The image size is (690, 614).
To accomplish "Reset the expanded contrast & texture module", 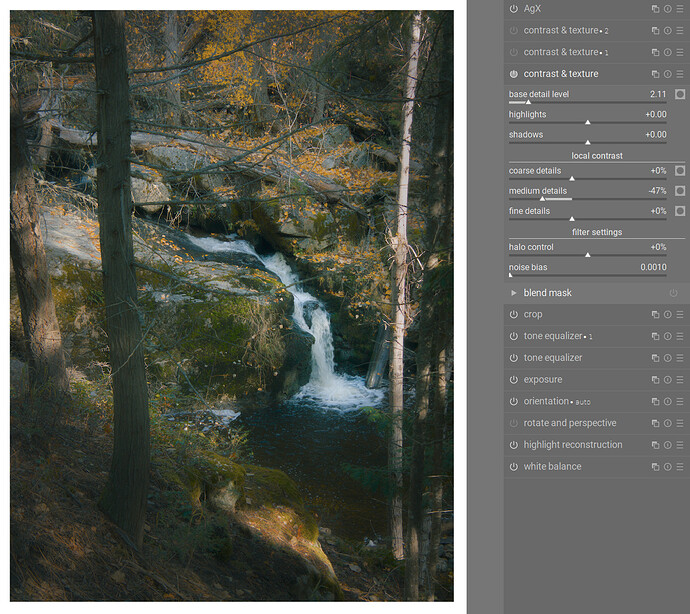I will coord(668,74).
